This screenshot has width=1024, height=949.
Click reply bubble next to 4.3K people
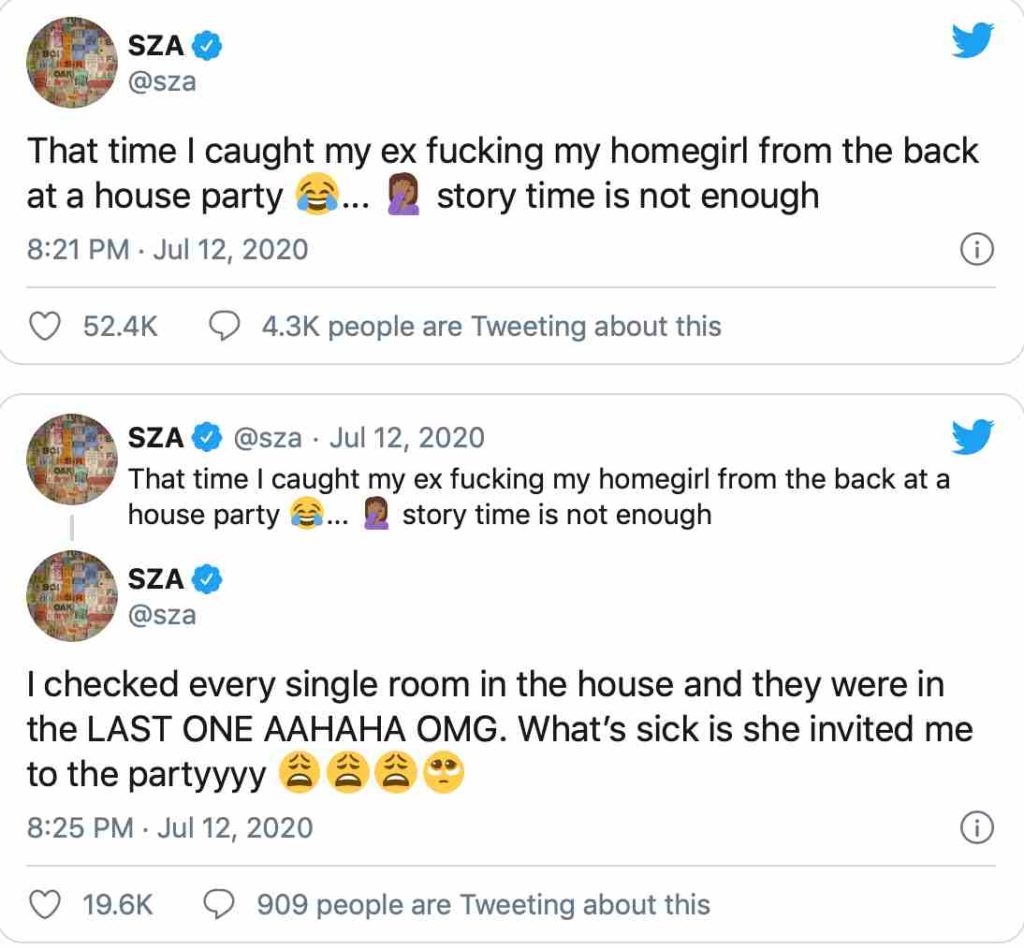pyautogui.click(x=226, y=326)
